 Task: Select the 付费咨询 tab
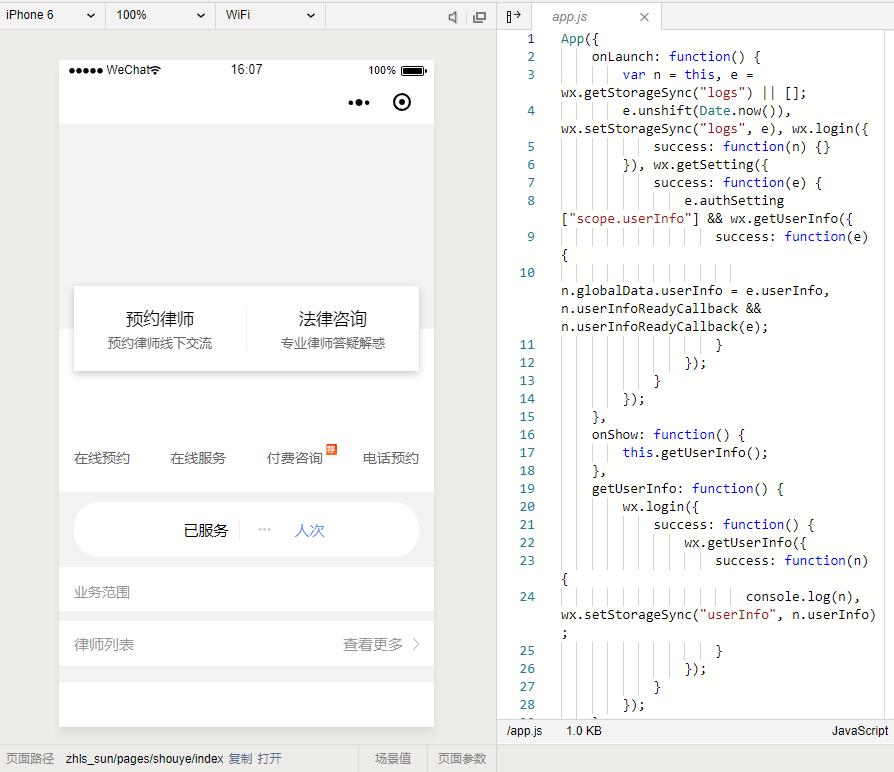[x=295, y=458]
